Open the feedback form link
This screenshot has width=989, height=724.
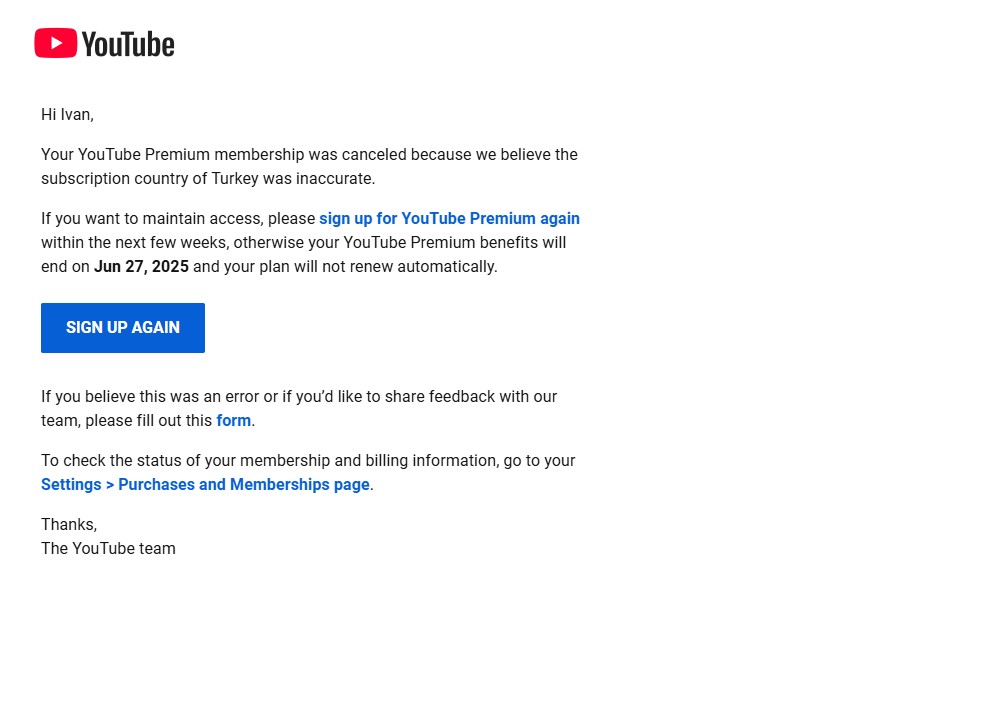[233, 421]
